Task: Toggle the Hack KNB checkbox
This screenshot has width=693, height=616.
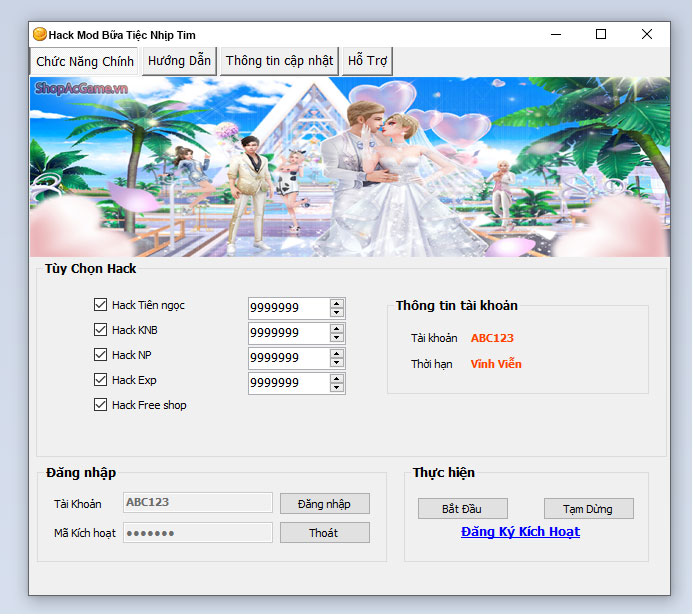Action: coord(100,330)
